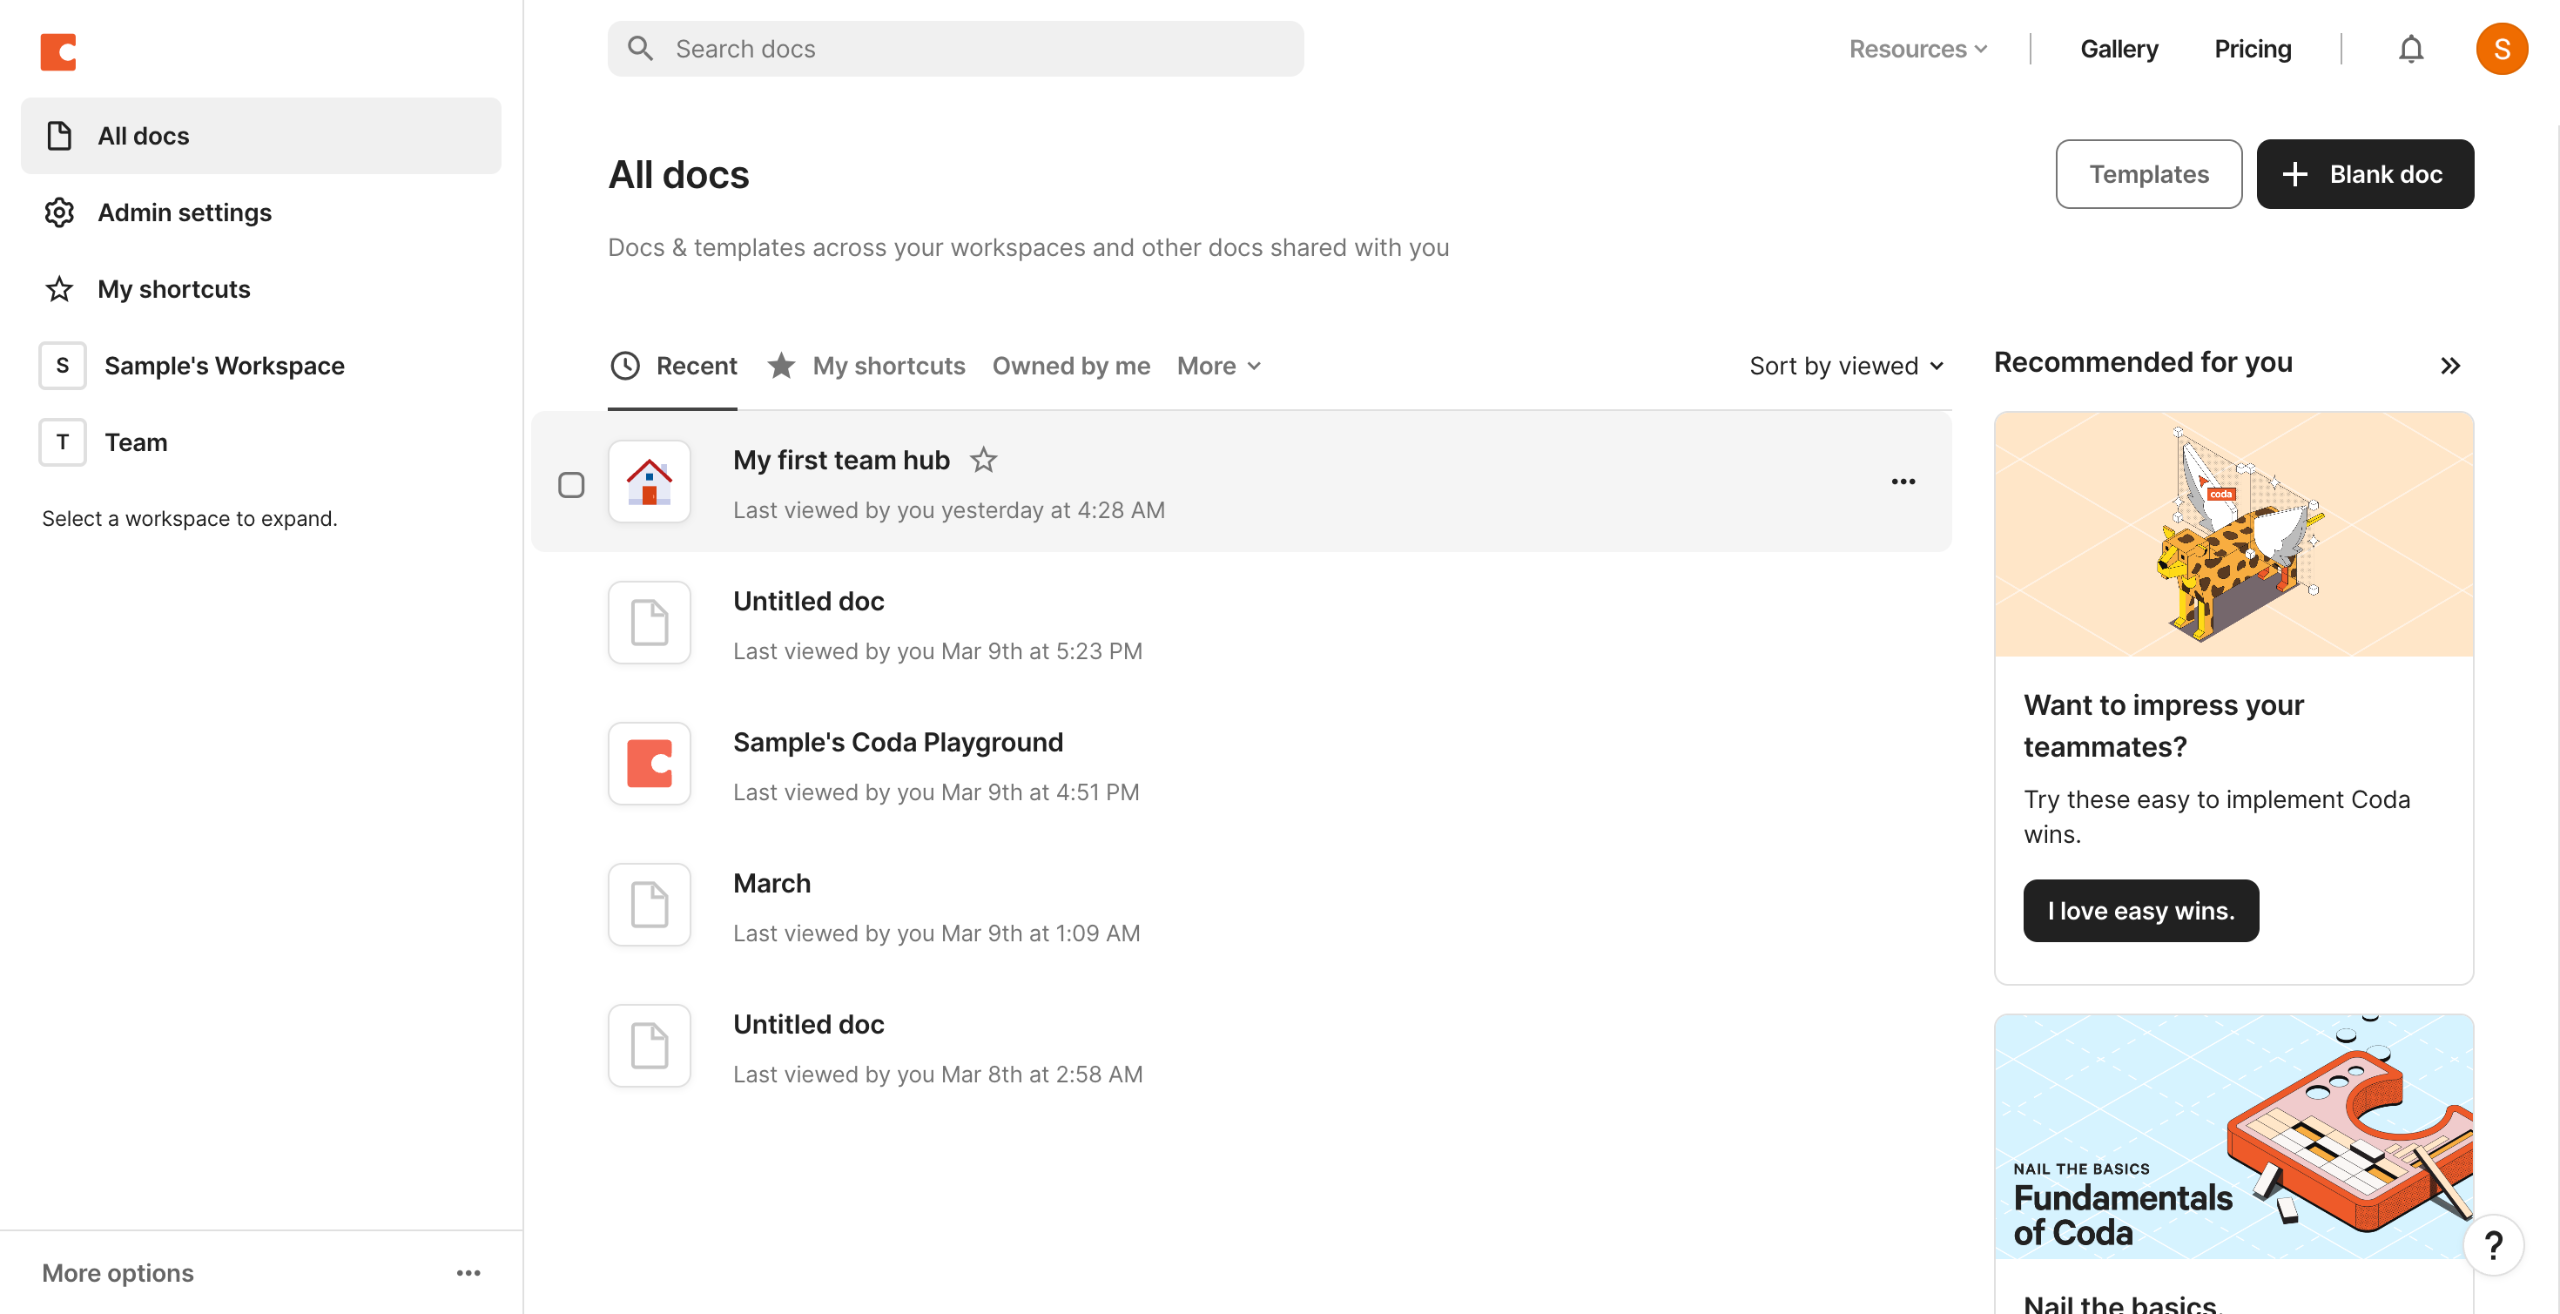Open the user avatar menu

(2501, 49)
